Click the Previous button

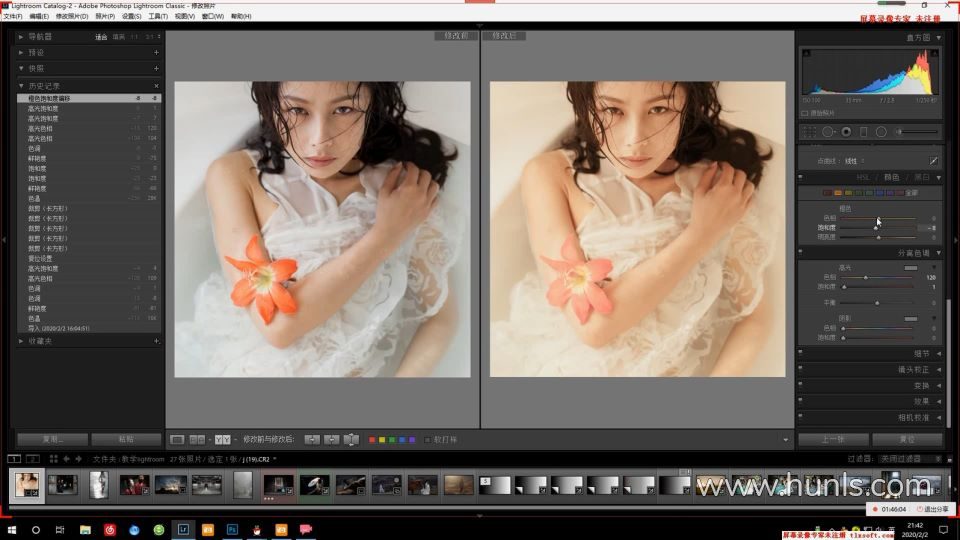tap(833, 440)
